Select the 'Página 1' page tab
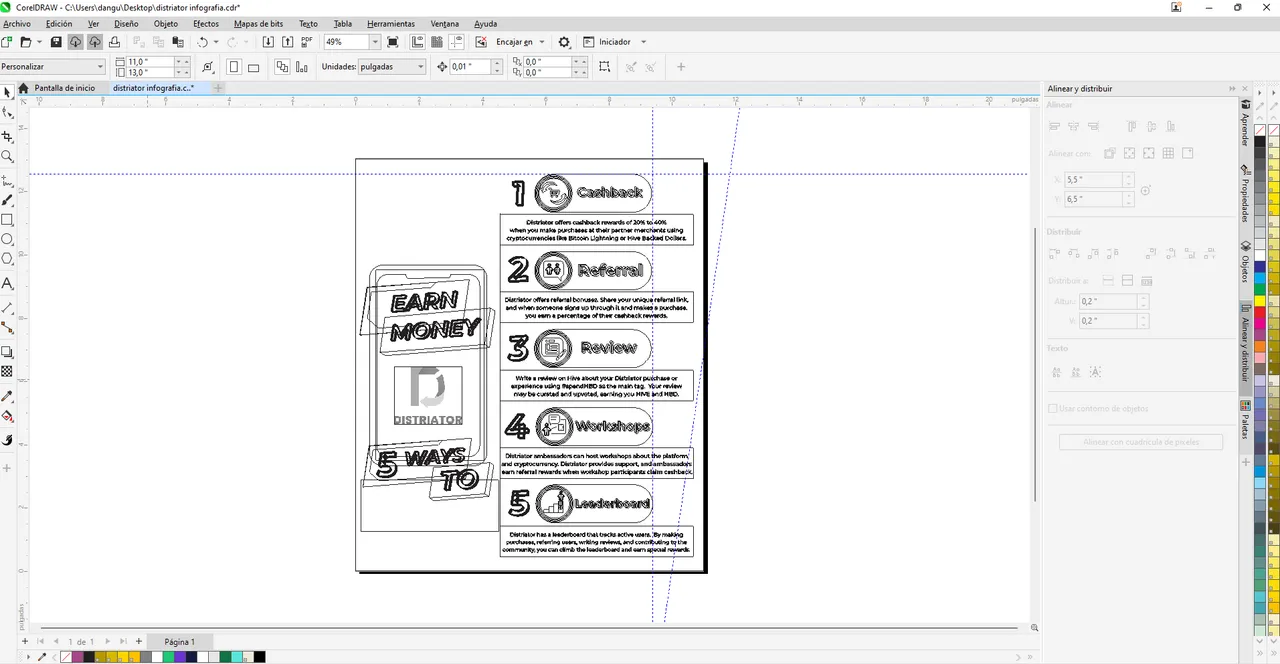This screenshot has height=664, width=1280. tap(180, 642)
